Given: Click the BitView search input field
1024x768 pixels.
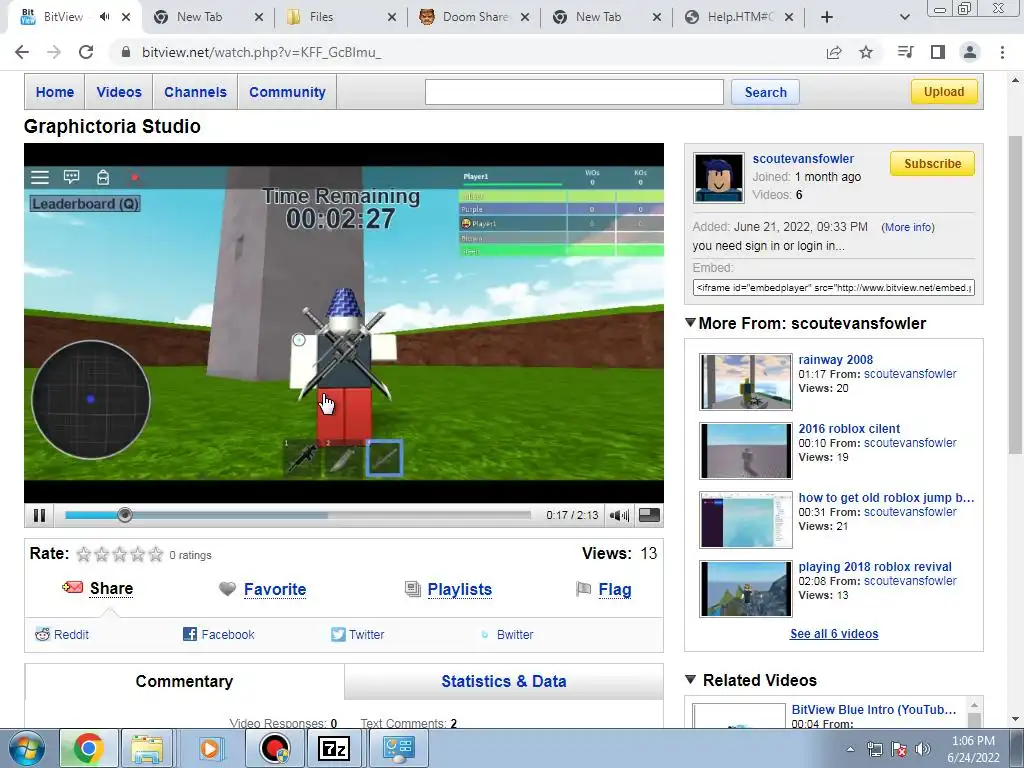Looking at the screenshot, I should point(574,92).
